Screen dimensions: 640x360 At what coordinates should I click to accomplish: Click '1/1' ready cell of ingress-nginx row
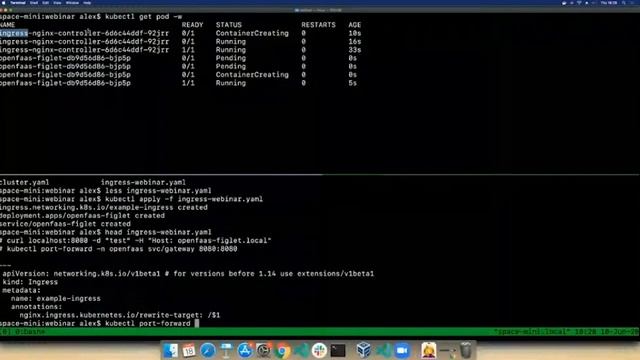pos(188,50)
